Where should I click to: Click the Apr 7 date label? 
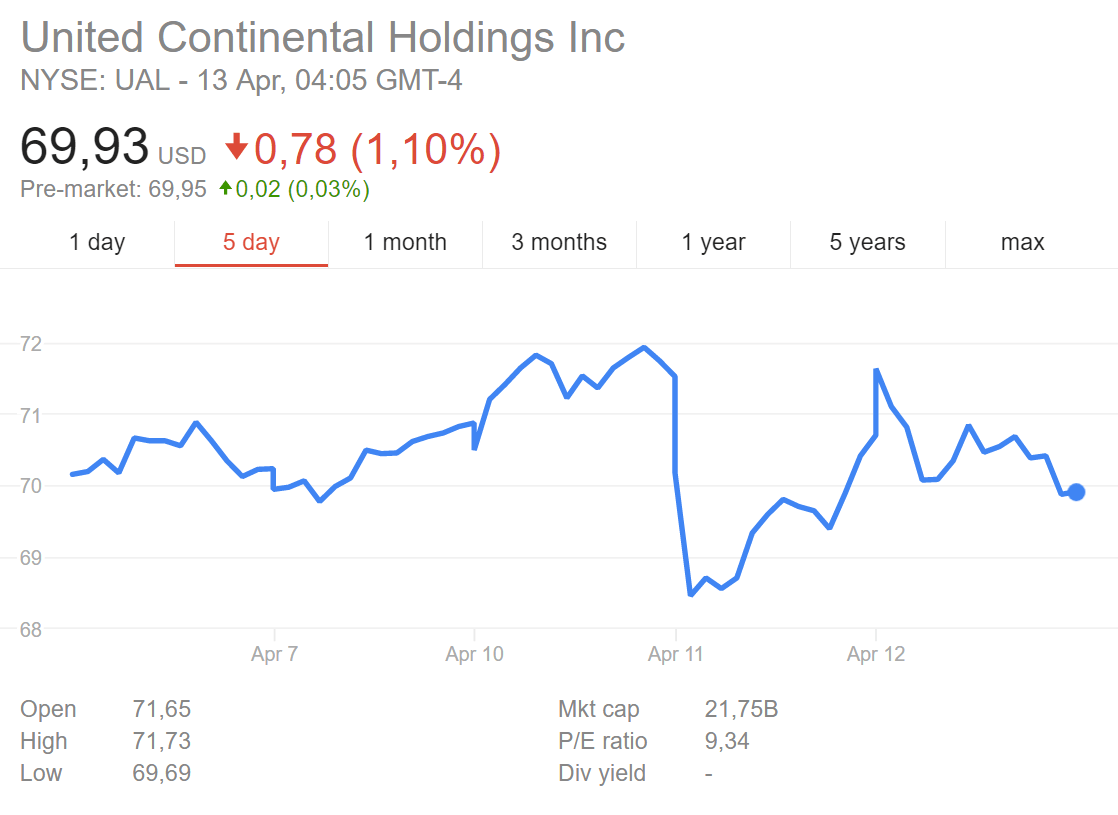pyautogui.click(x=273, y=655)
